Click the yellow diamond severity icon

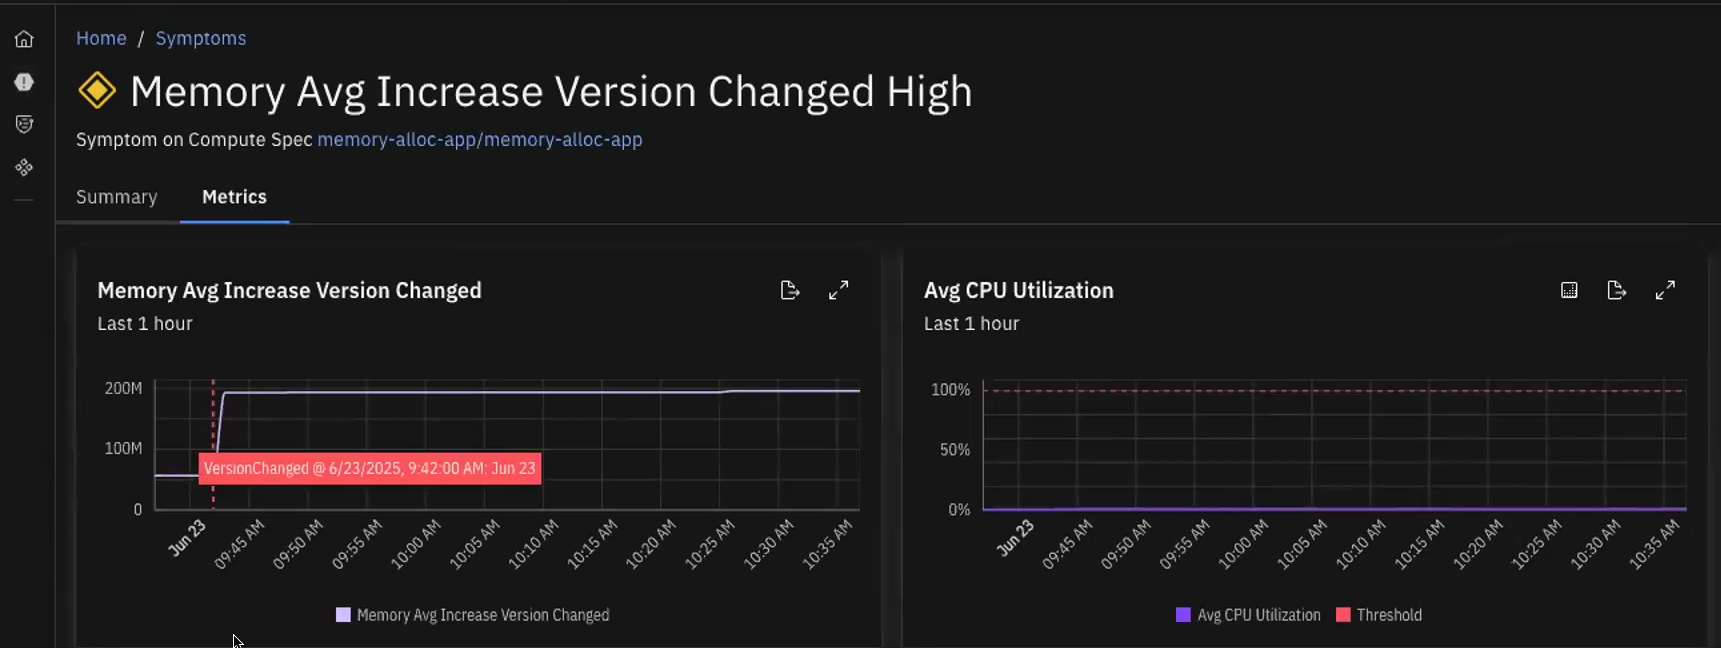[x=97, y=91]
